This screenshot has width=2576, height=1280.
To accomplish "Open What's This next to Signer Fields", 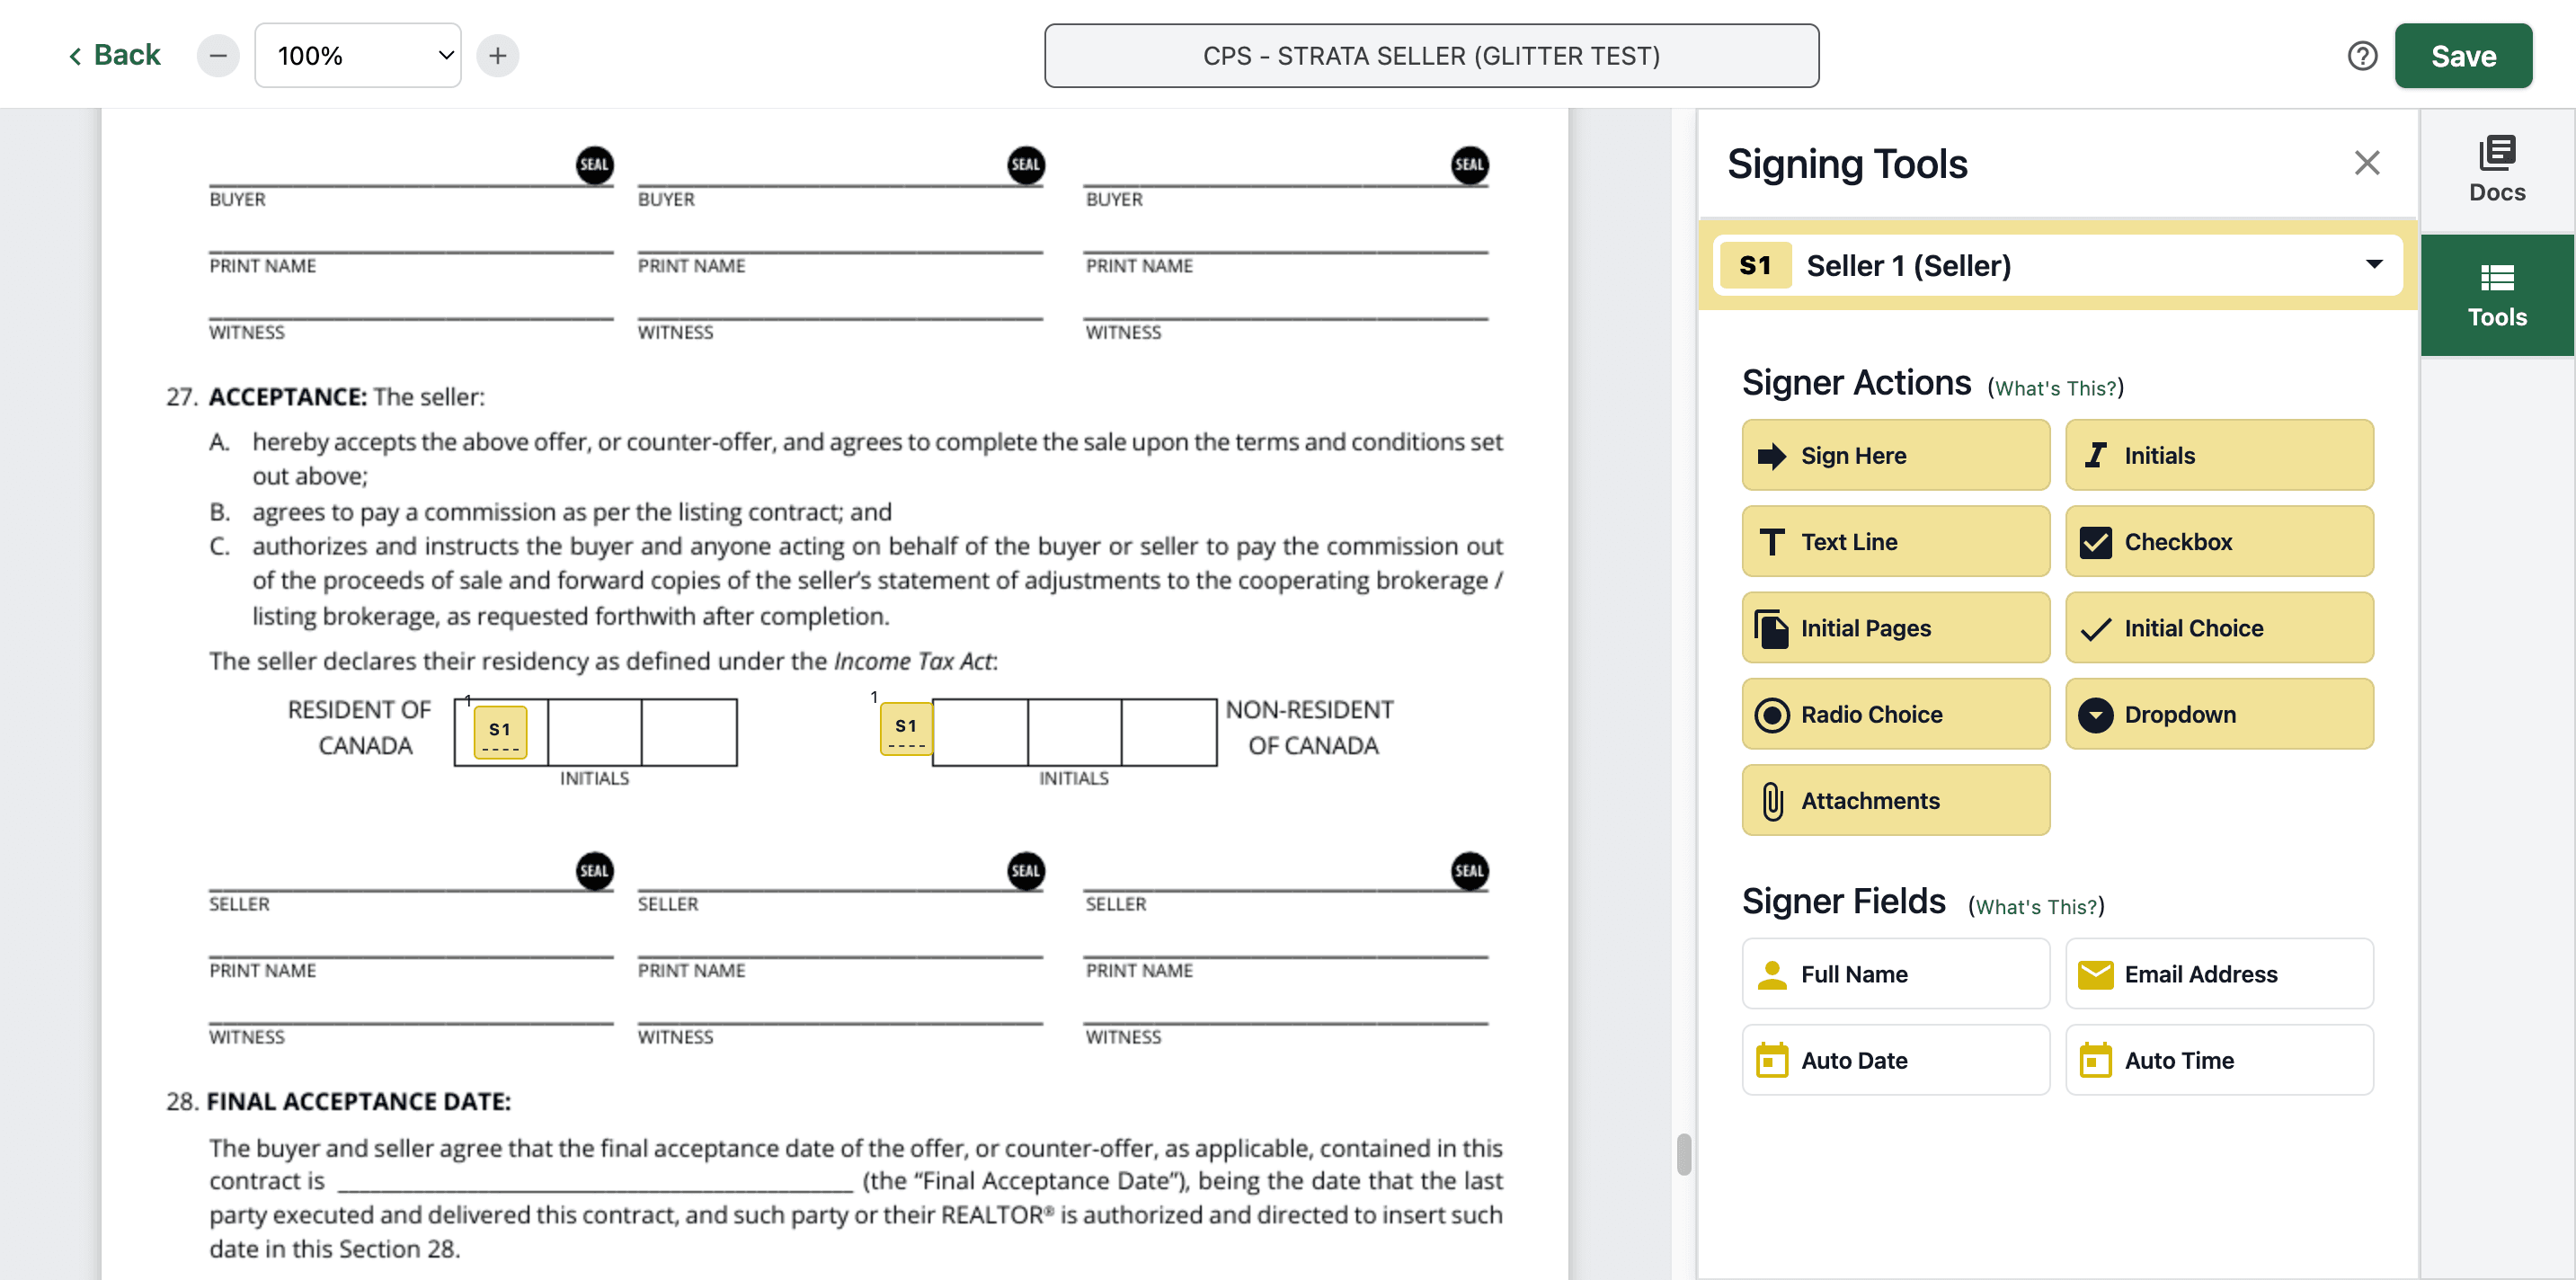I will 2036,907.
